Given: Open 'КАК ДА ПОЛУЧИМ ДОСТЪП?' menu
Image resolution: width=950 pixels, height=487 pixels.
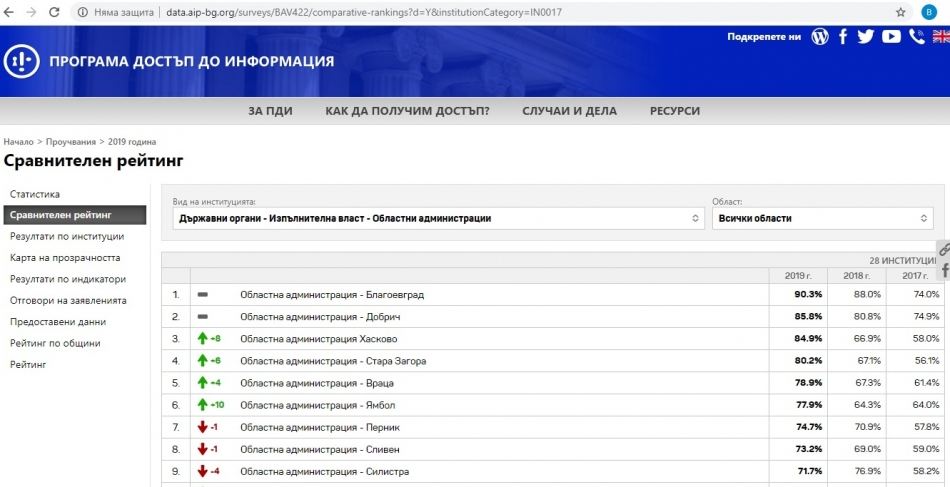Looking at the screenshot, I should (x=407, y=111).
